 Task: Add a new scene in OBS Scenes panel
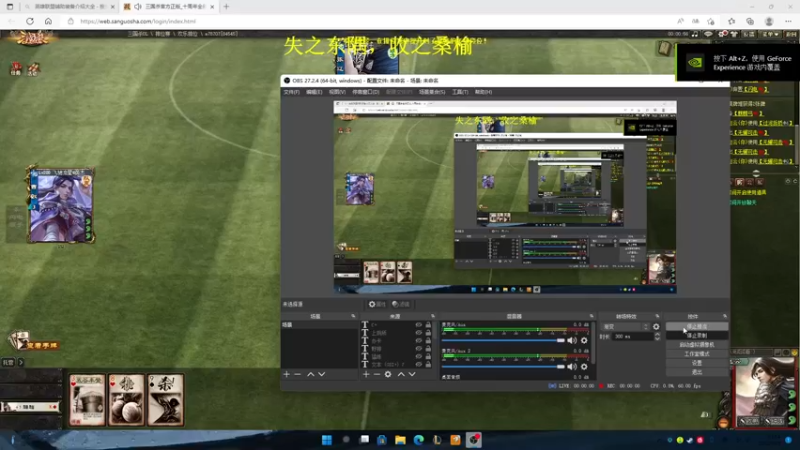[286, 374]
